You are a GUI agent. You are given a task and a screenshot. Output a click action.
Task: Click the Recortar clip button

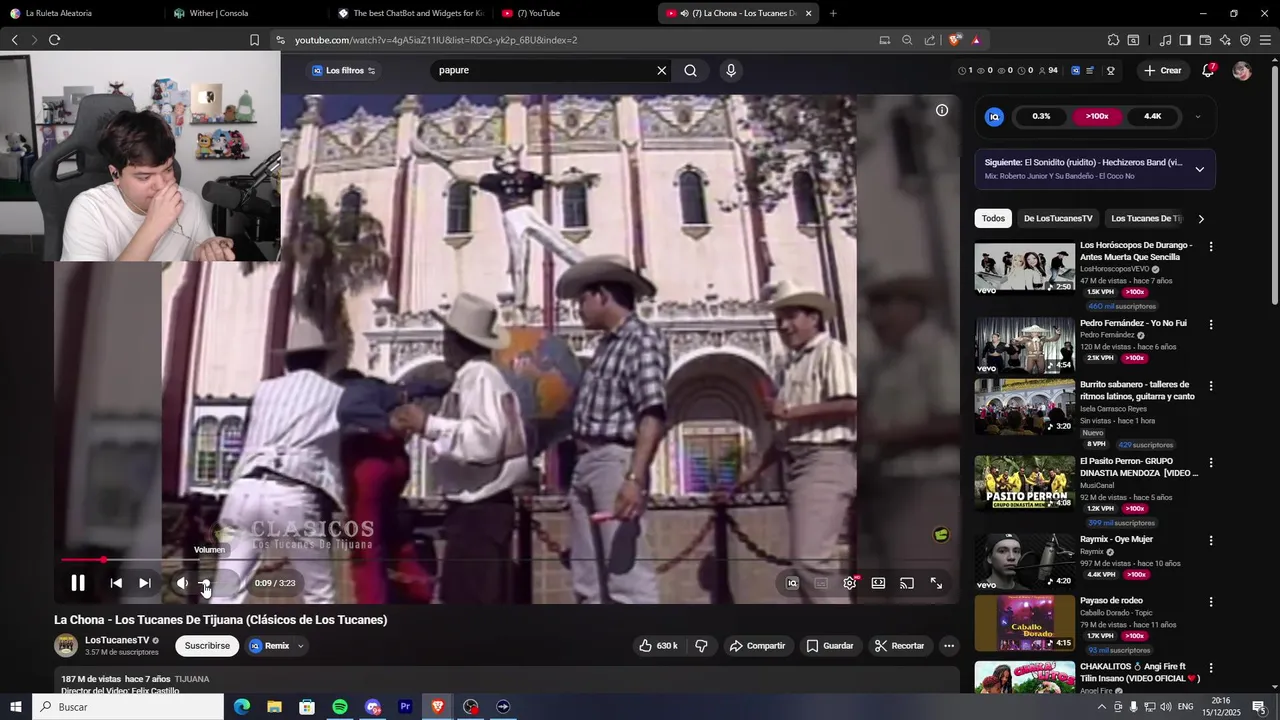[899, 646]
